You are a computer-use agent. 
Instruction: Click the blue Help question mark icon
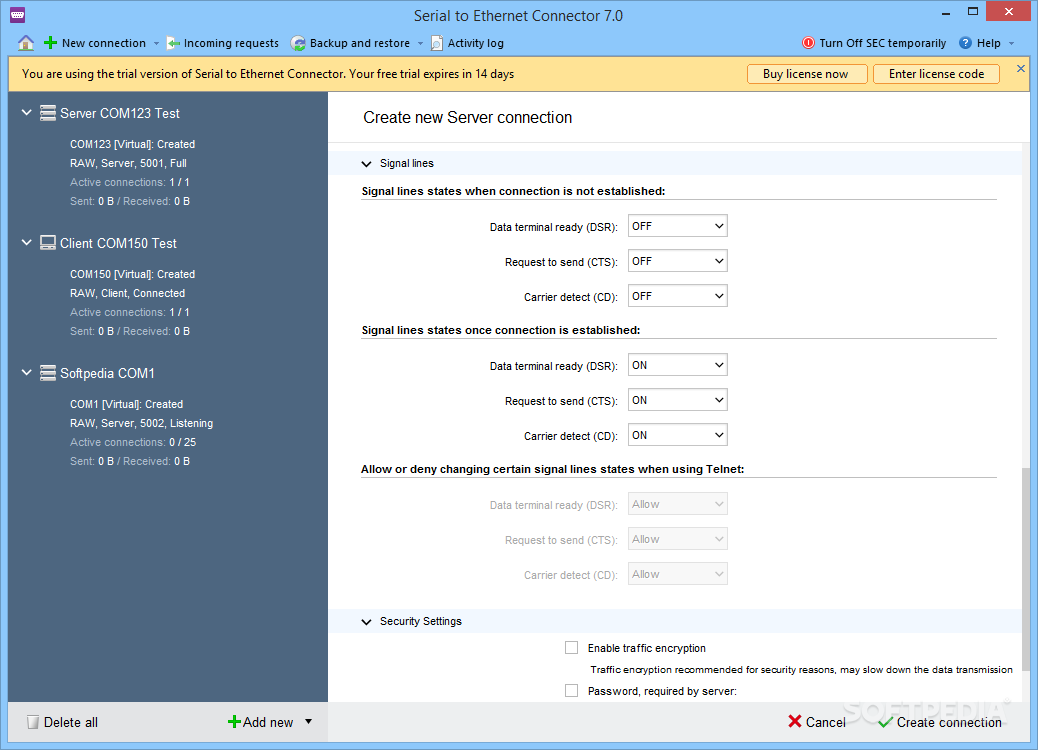point(965,43)
